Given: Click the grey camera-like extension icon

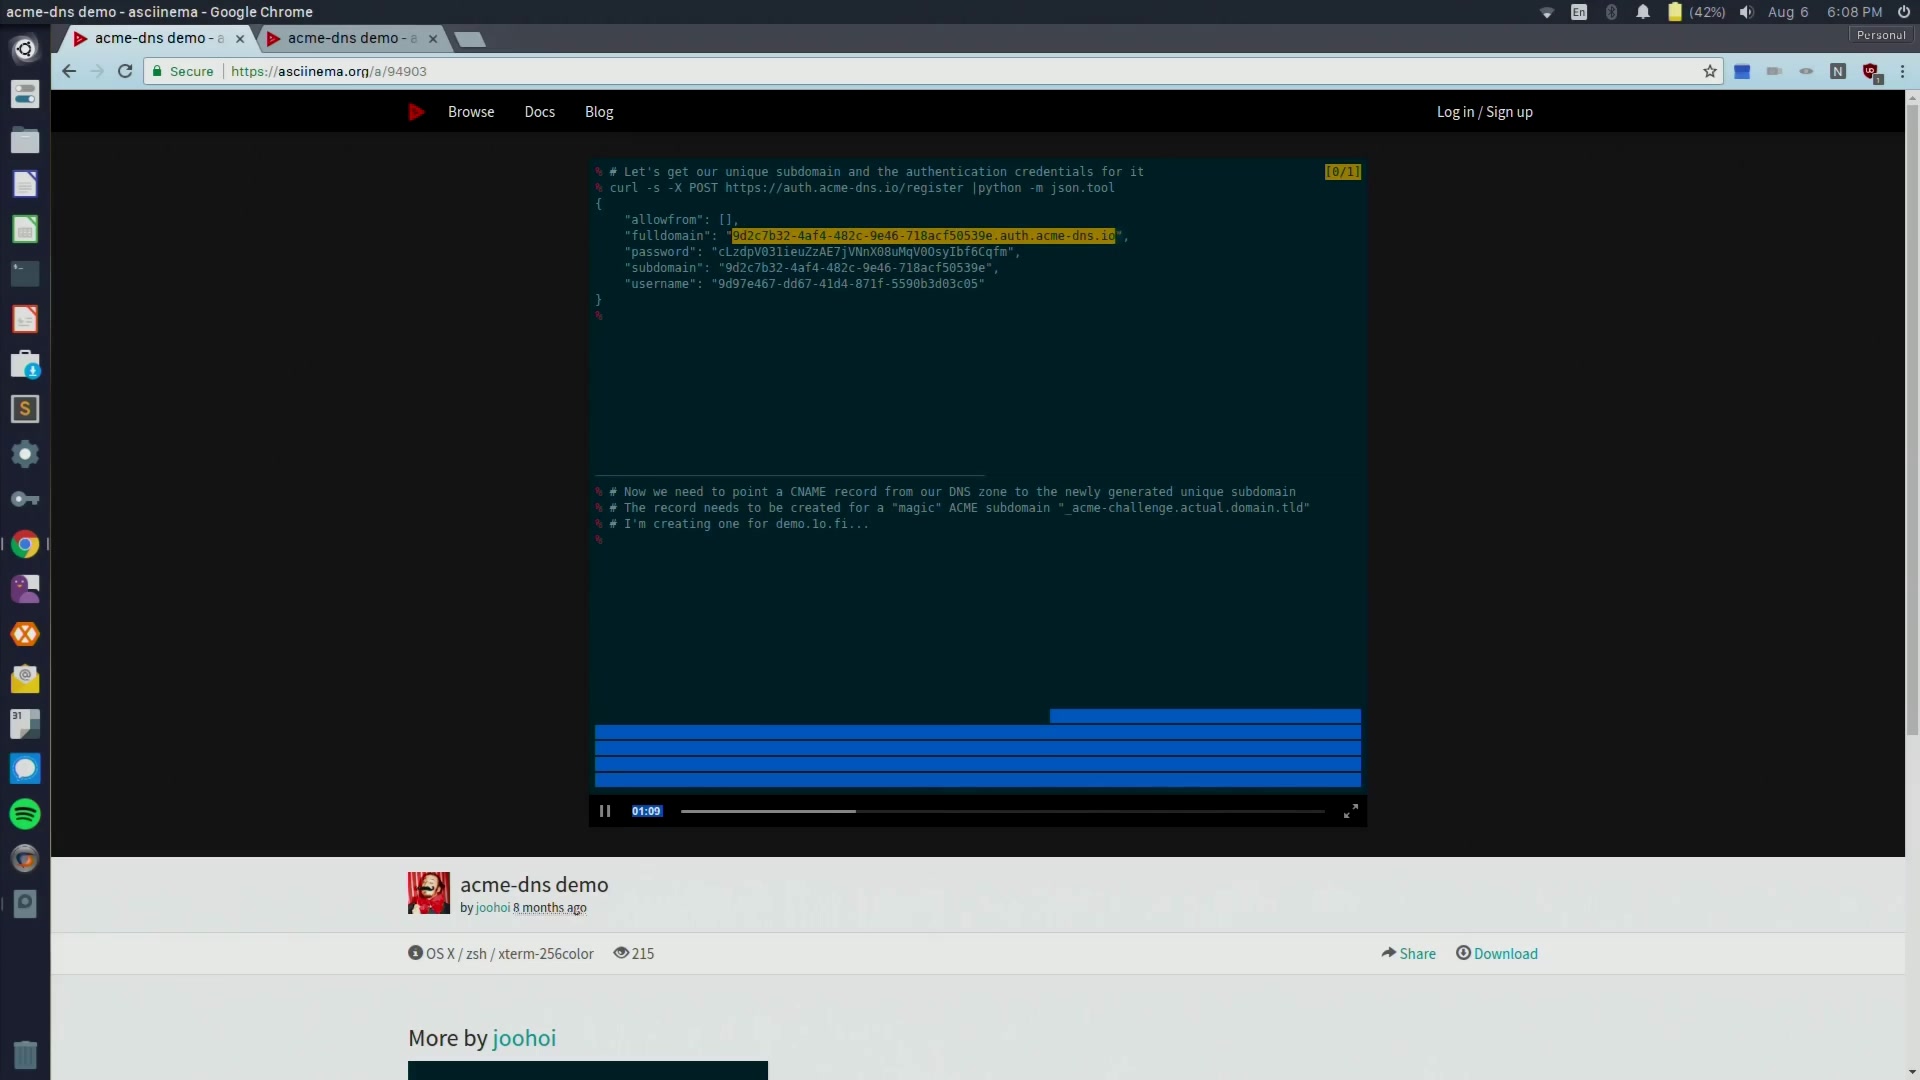Looking at the screenshot, I should point(1774,71).
